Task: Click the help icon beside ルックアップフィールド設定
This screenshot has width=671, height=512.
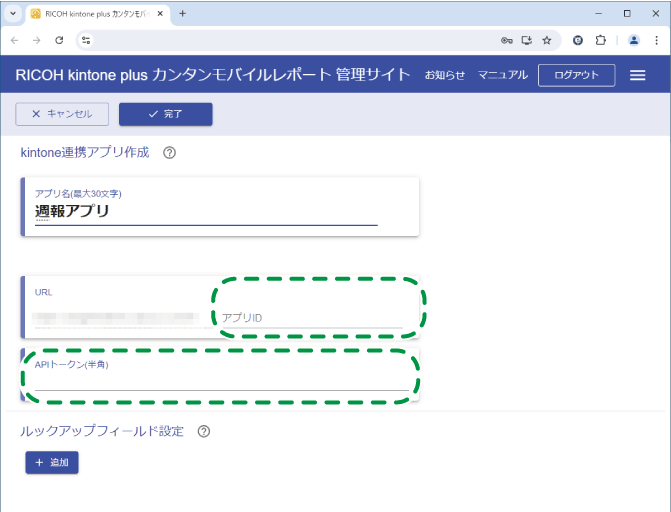Action: click(204, 431)
